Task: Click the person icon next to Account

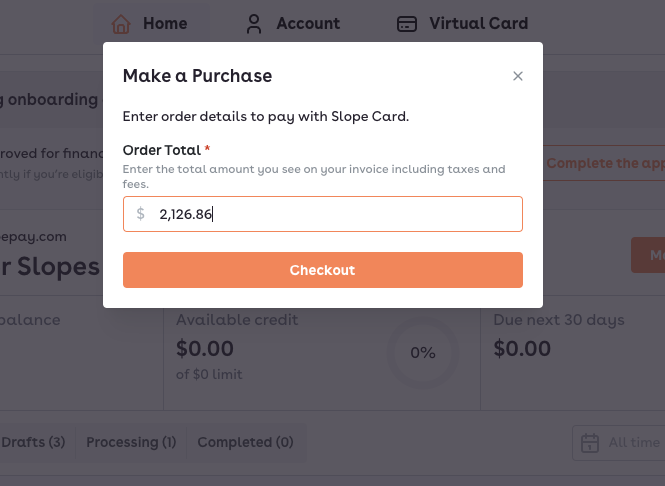Action: coord(254,23)
